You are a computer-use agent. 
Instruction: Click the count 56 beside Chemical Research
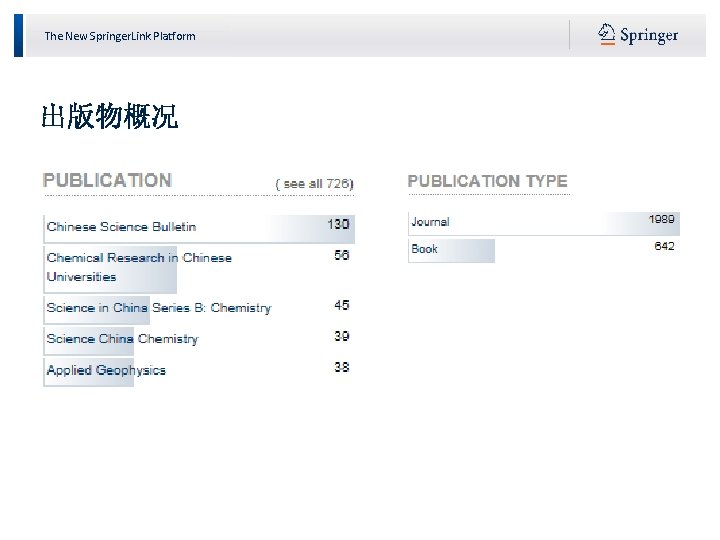click(342, 255)
